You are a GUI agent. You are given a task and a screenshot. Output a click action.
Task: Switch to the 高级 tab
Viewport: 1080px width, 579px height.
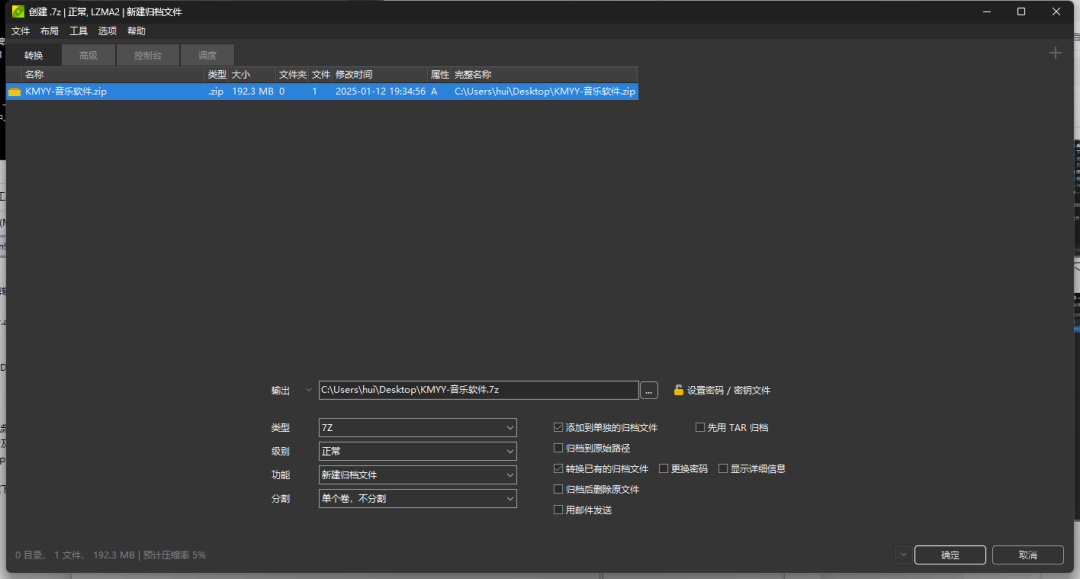tap(88, 54)
